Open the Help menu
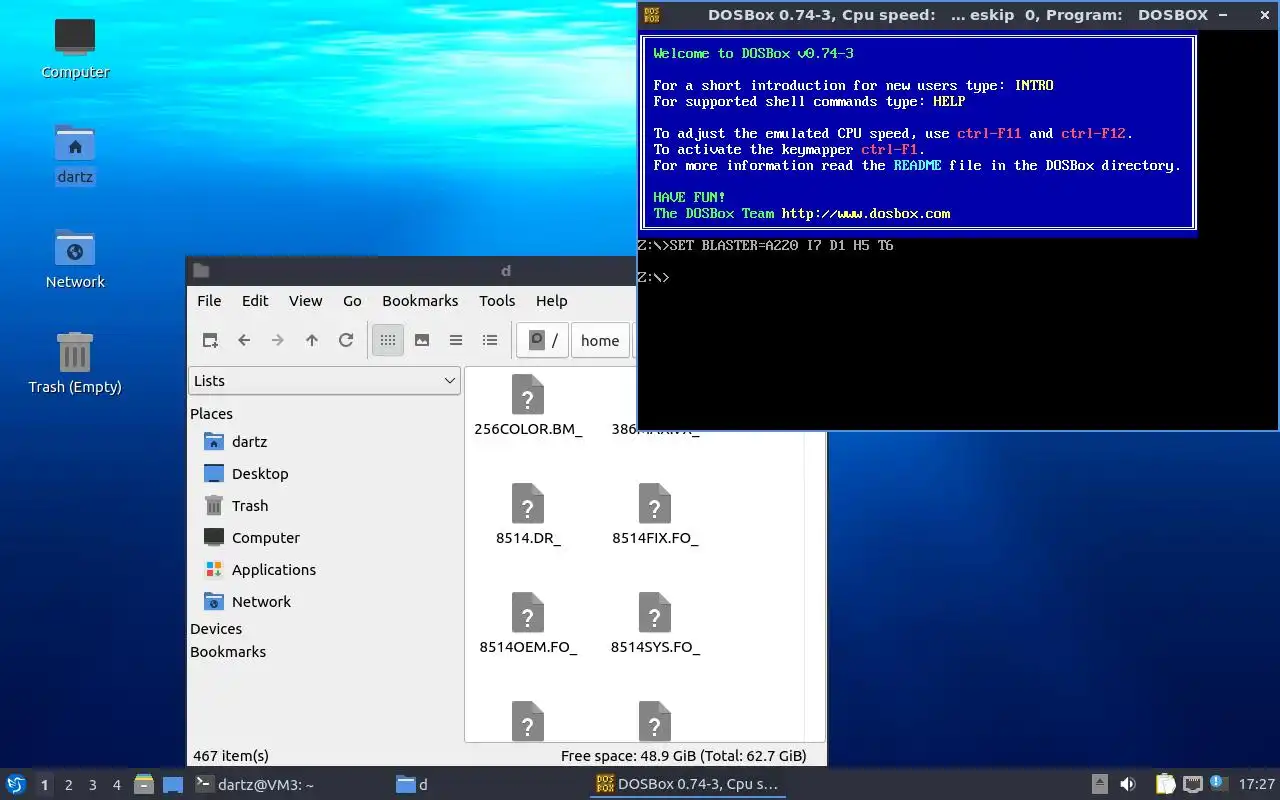Viewport: 1280px width, 800px height. (551, 300)
